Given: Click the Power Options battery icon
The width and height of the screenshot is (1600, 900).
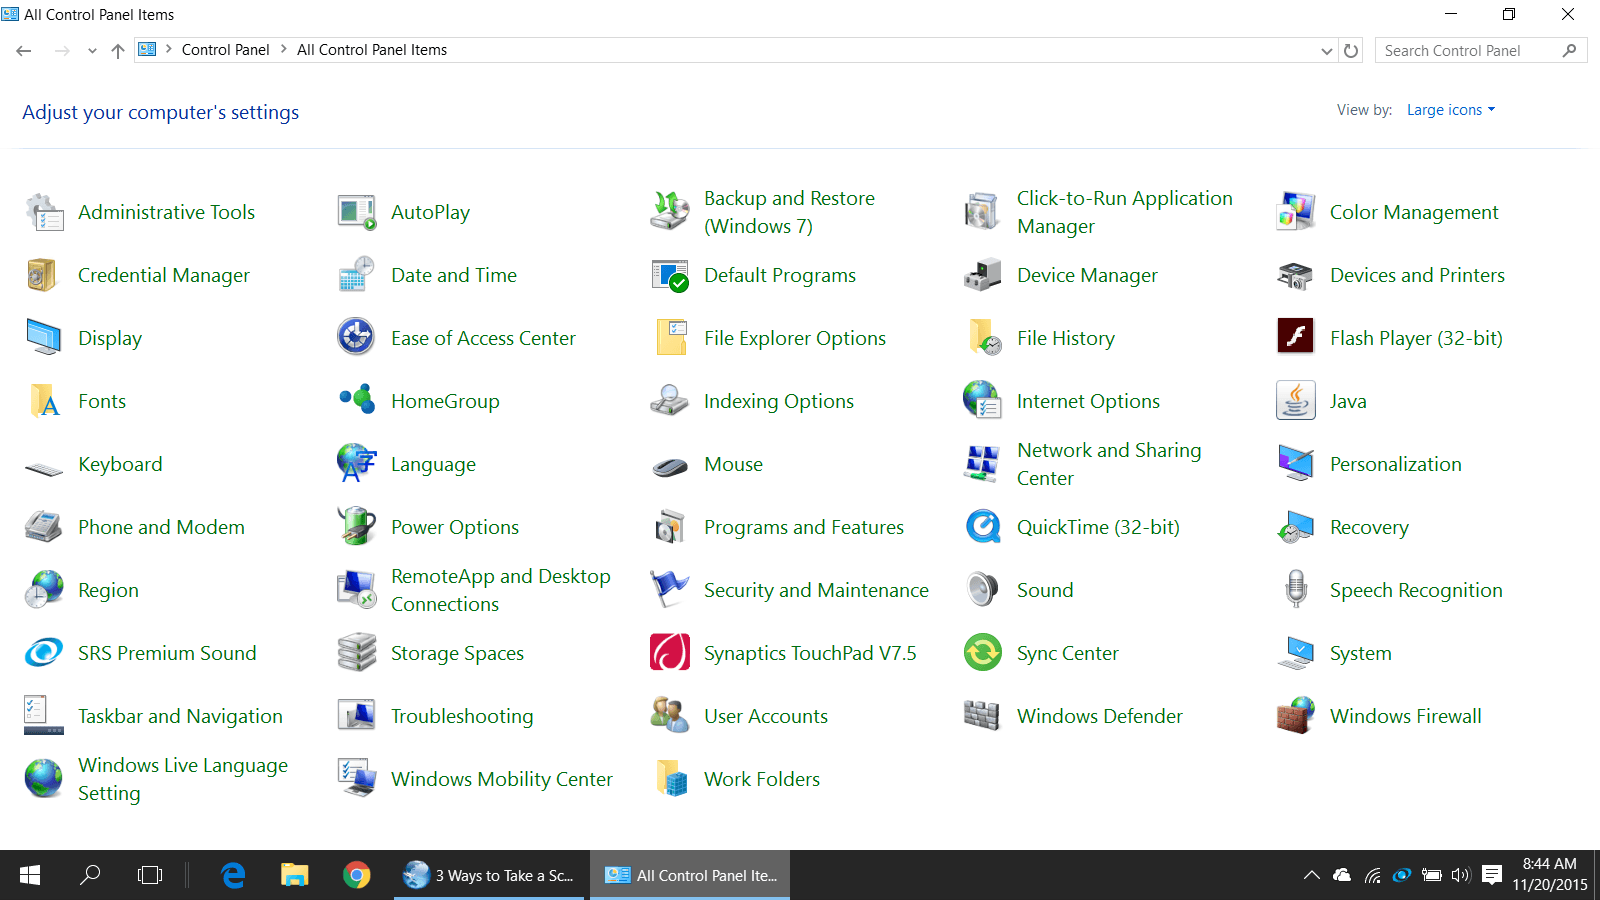Looking at the screenshot, I should click(x=357, y=527).
